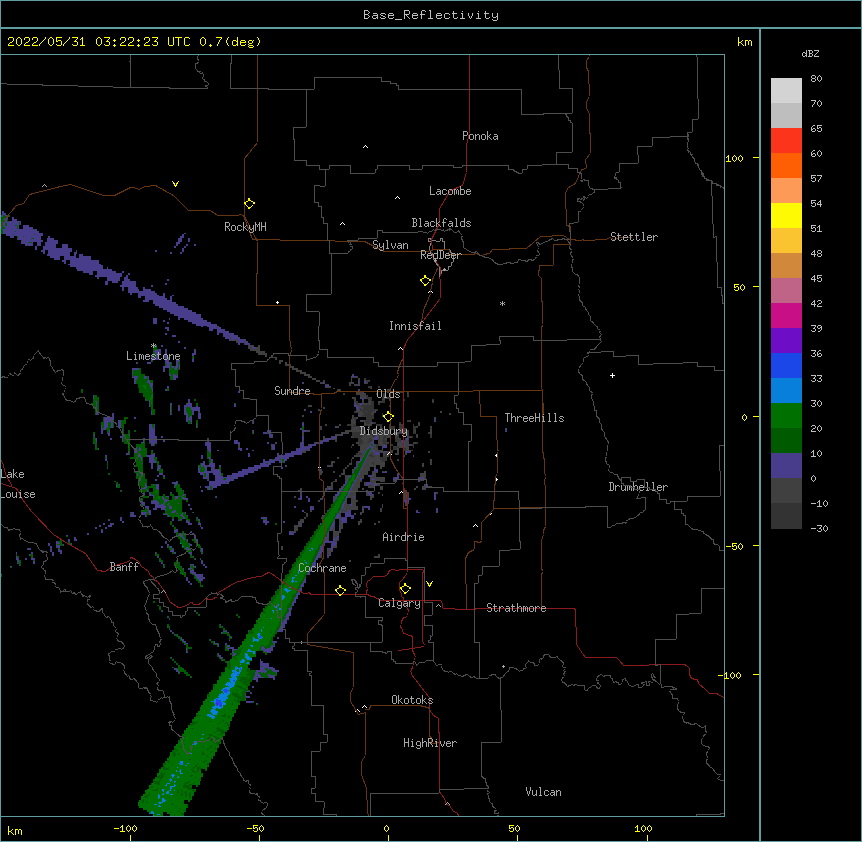Viewport: 862px width, 842px height.
Task: Click the Airdrie city label
Action: pos(403,537)
